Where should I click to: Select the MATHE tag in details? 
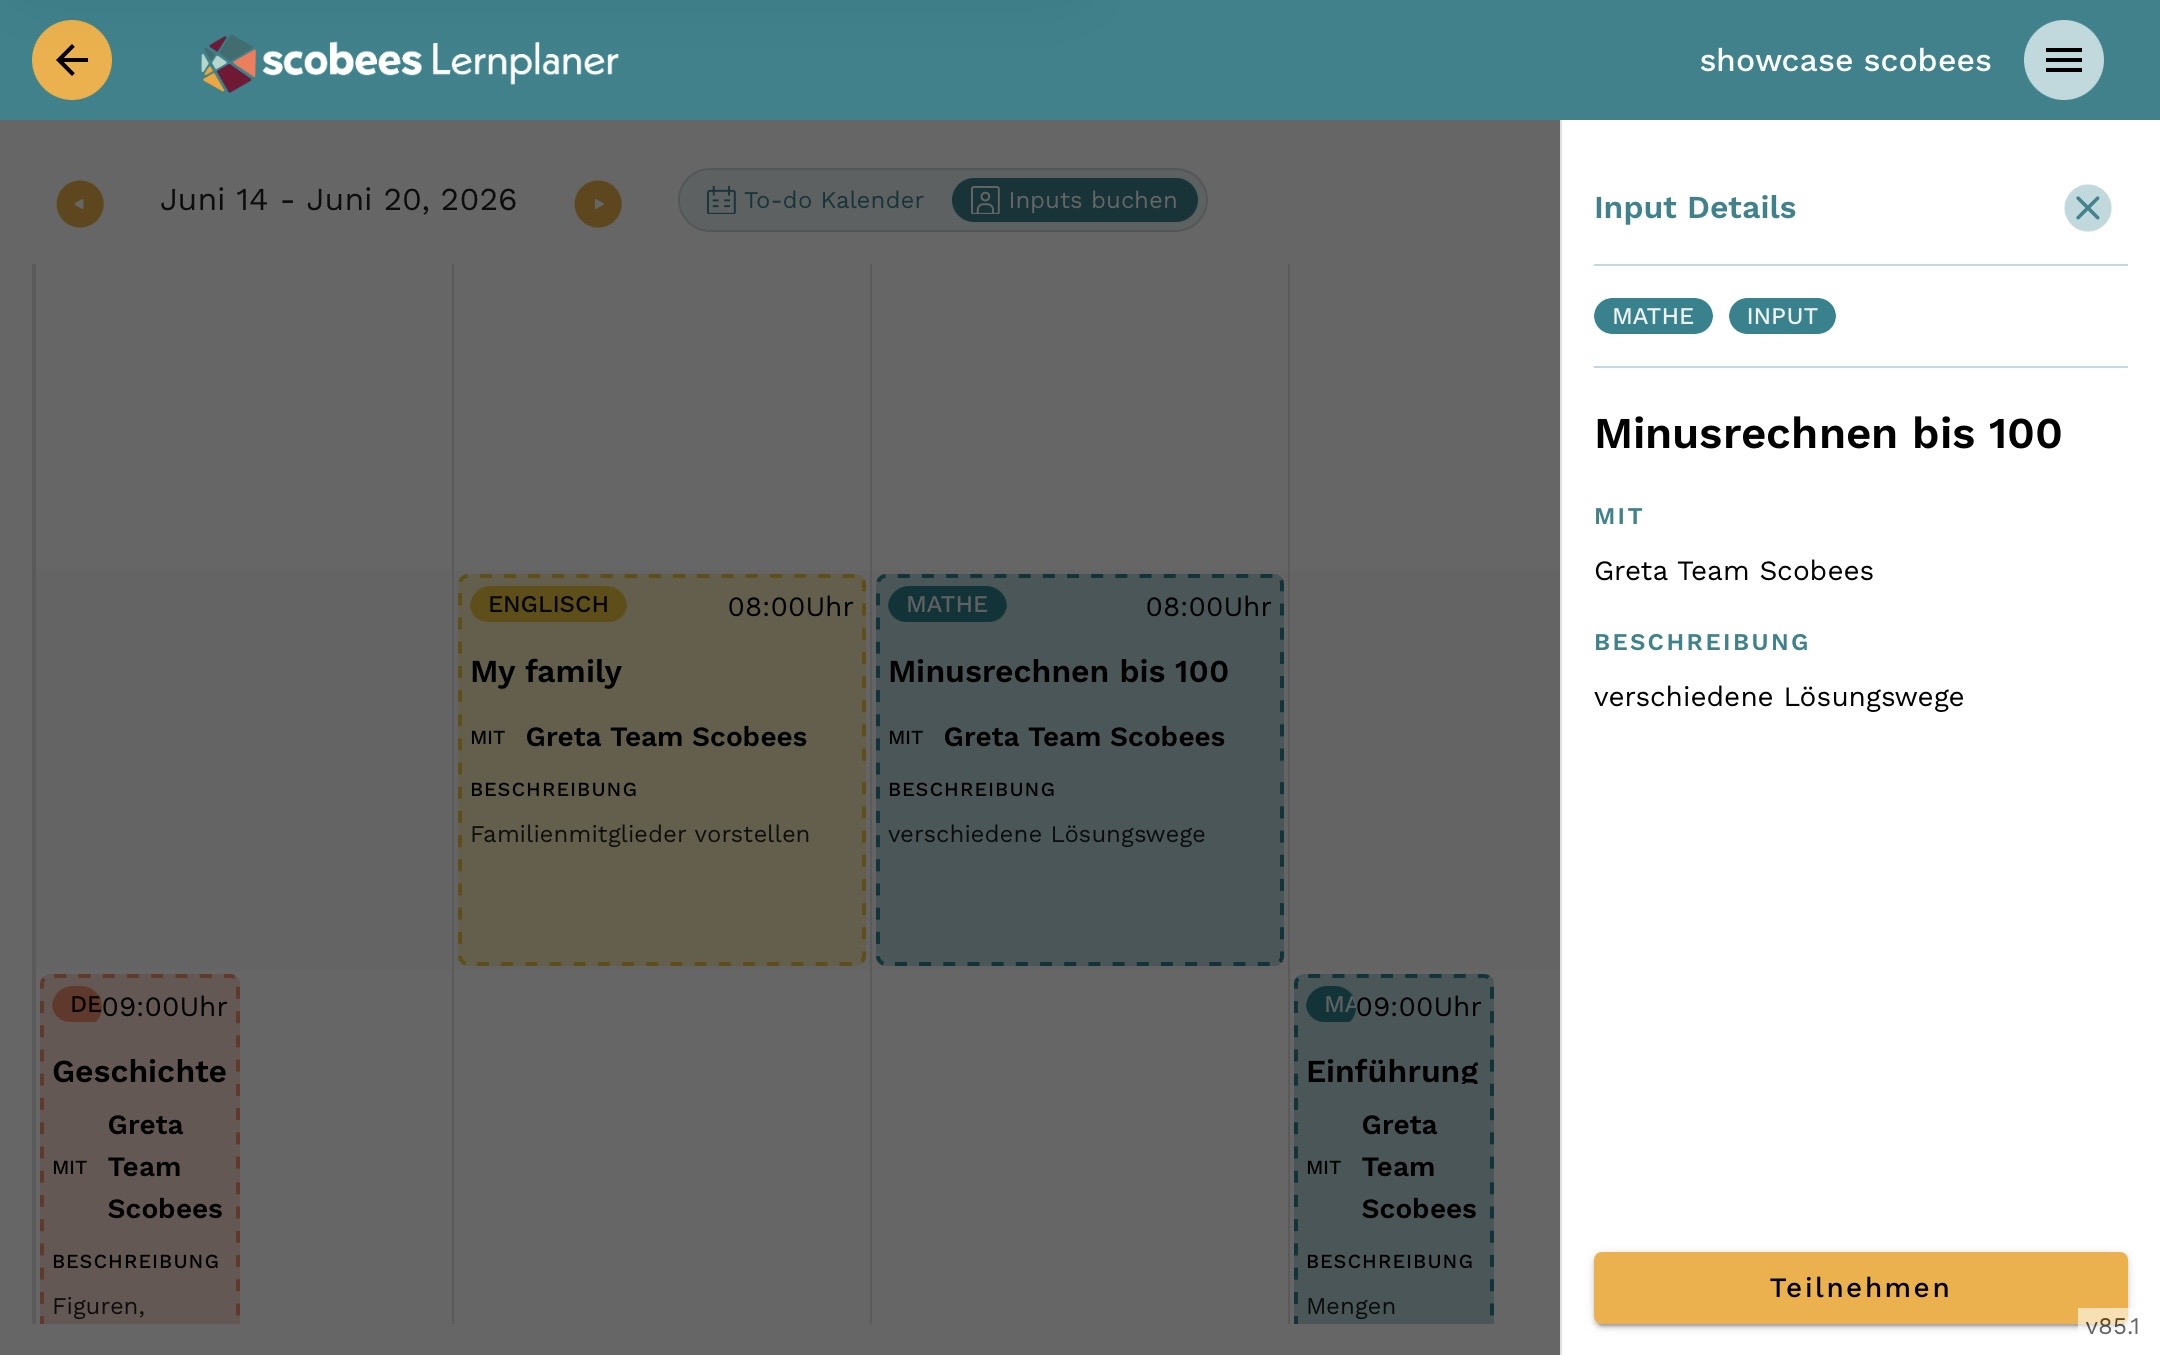(x=1653, y=316)
